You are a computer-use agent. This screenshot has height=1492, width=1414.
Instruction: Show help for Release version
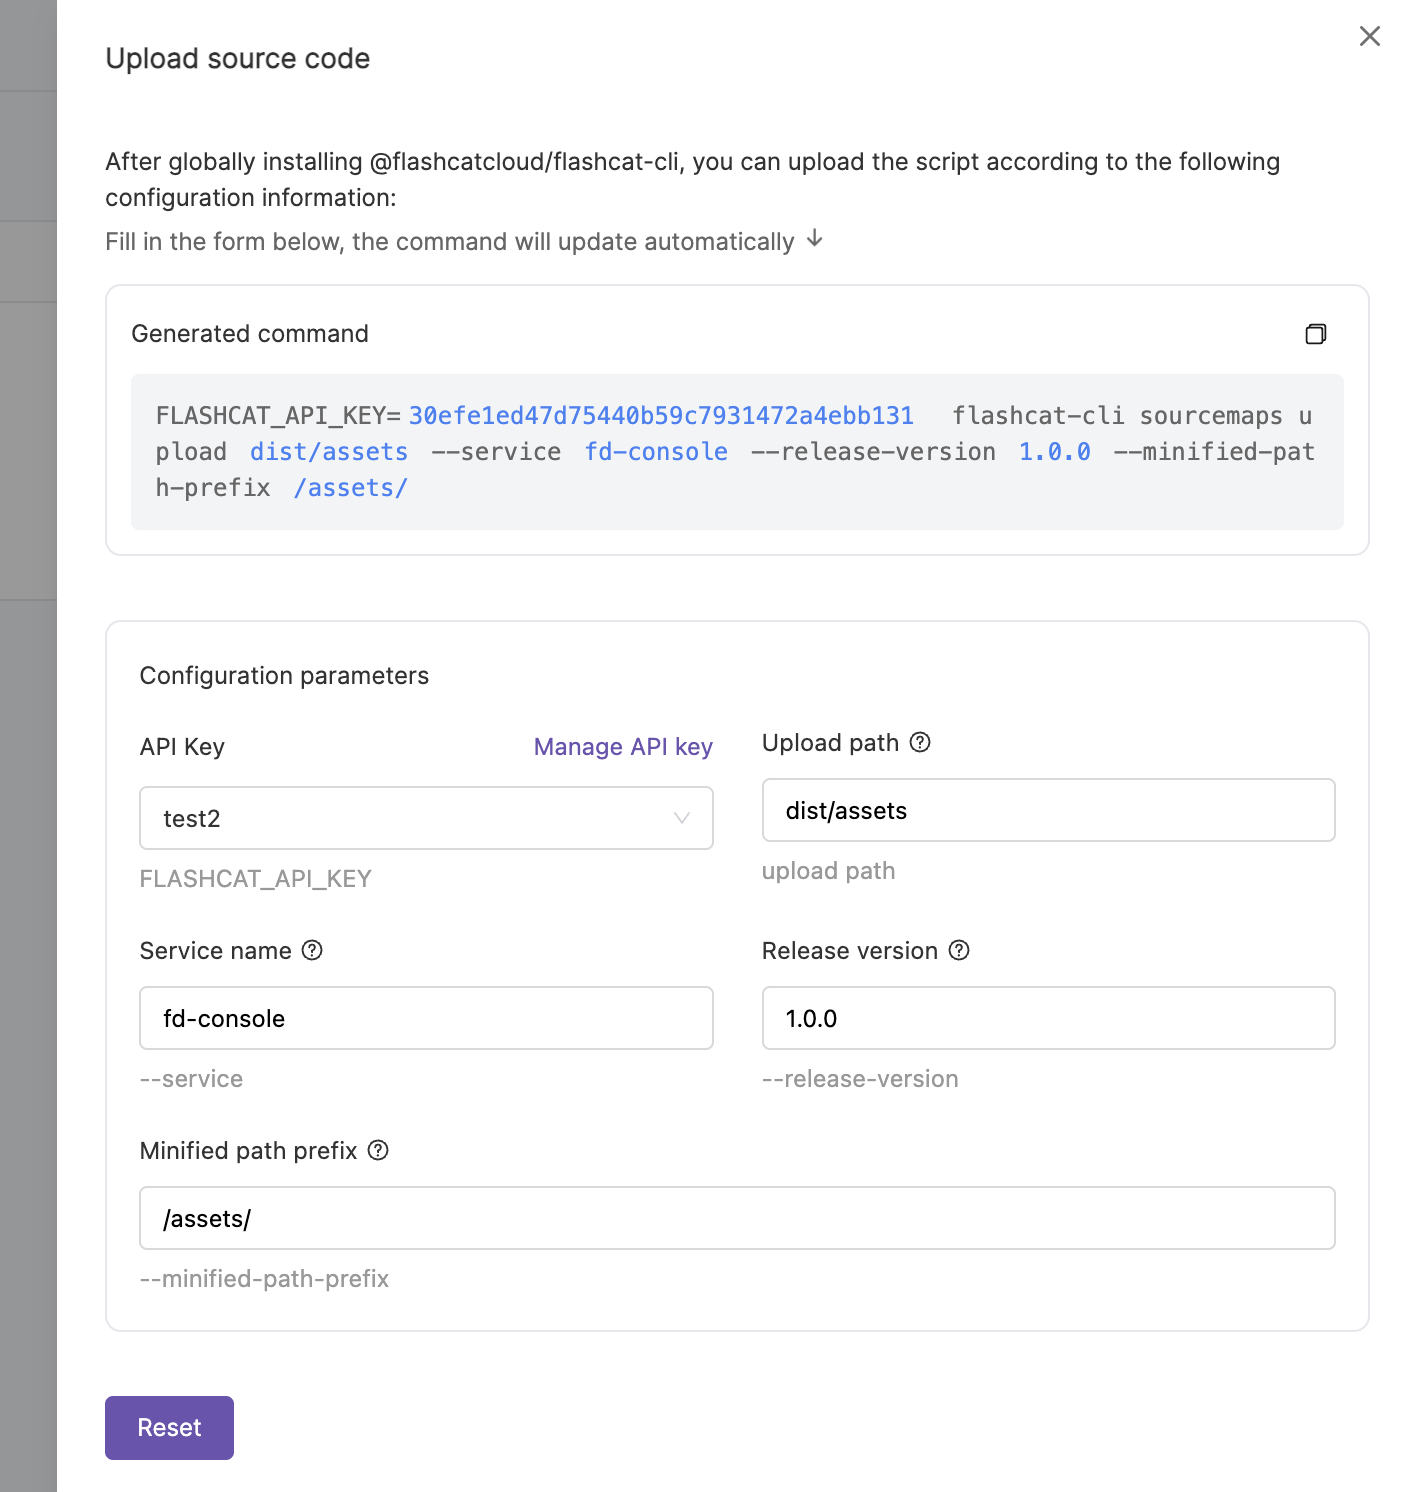(x=959, y=950)
